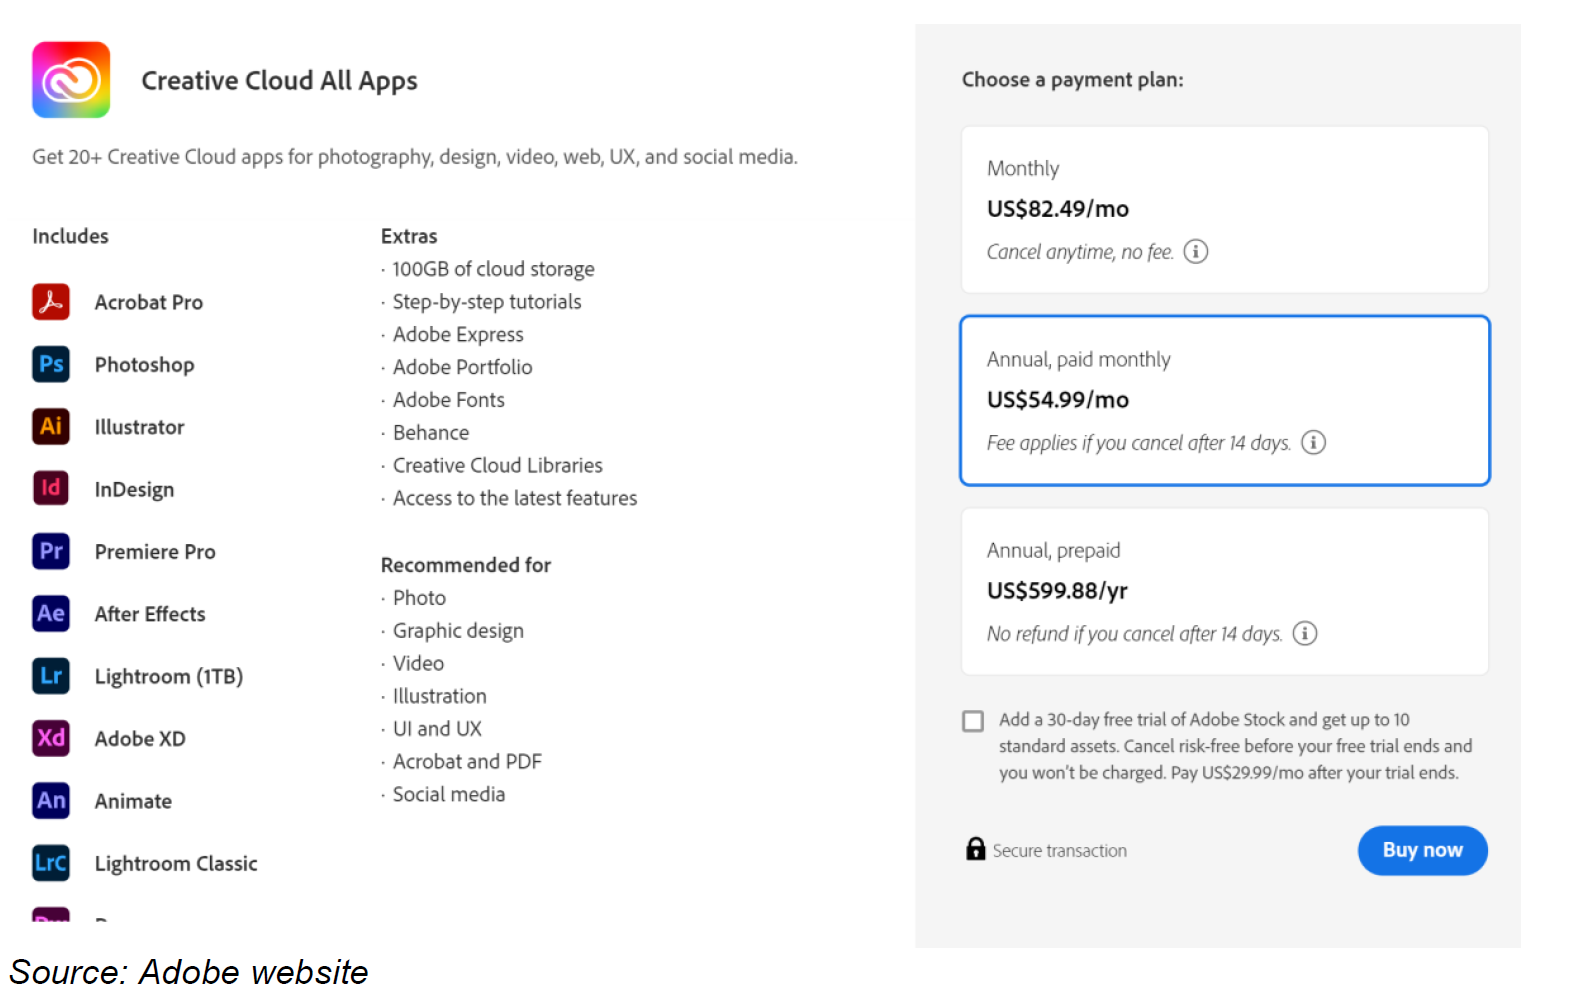The image size is (1574, 996).
Task: Select the Annual, prepaid plan option
Action: pos(1224,591)
